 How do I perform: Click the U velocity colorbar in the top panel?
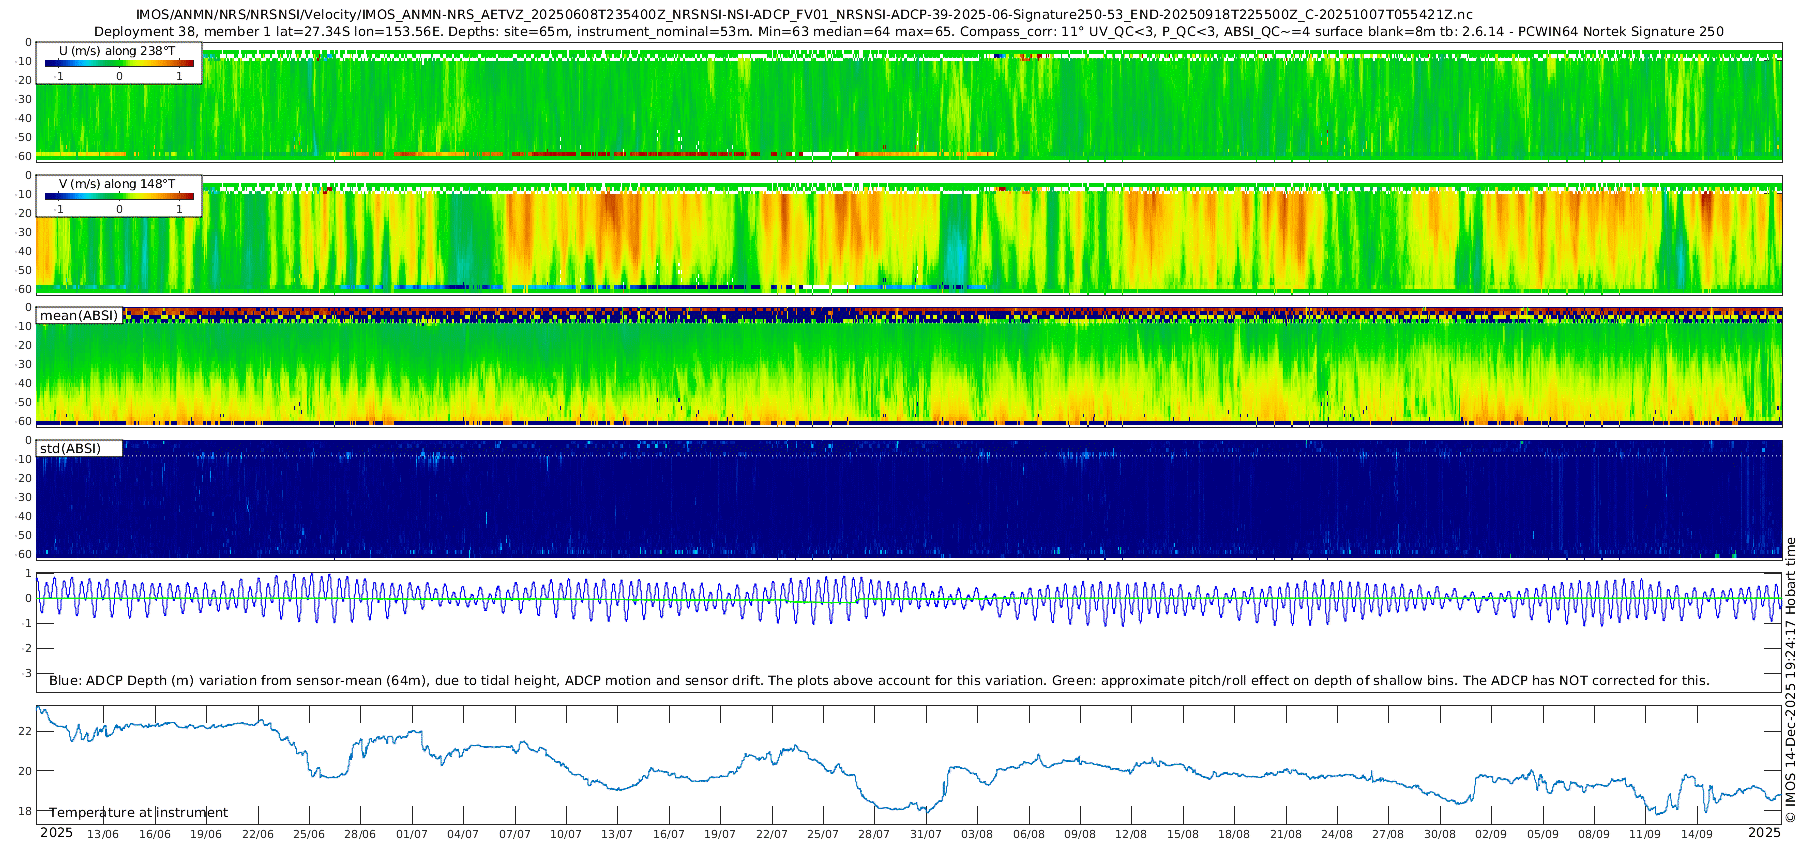coord(119,64)
